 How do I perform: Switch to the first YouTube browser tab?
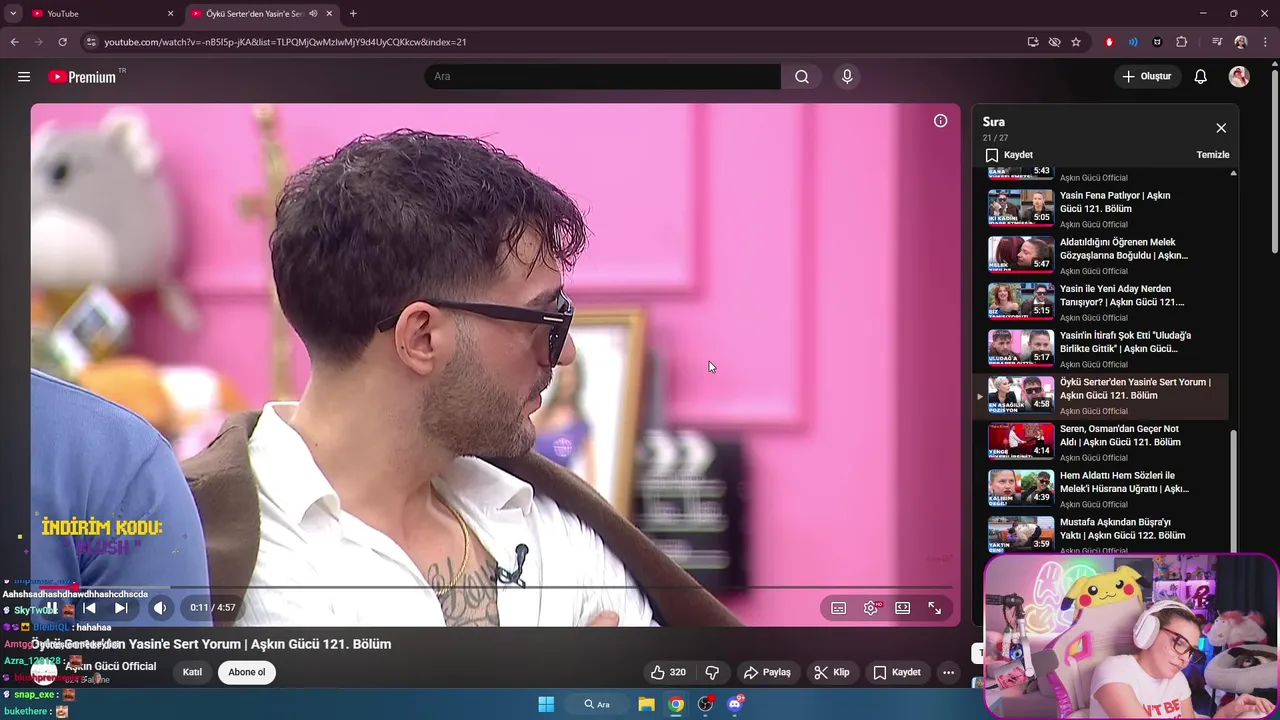click(98, 14)
